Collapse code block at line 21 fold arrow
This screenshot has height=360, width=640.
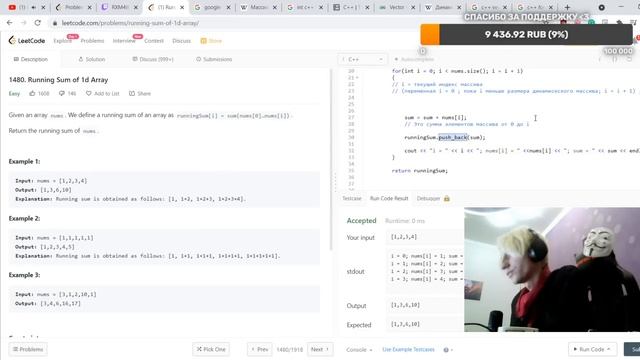(x=358, y=78)
